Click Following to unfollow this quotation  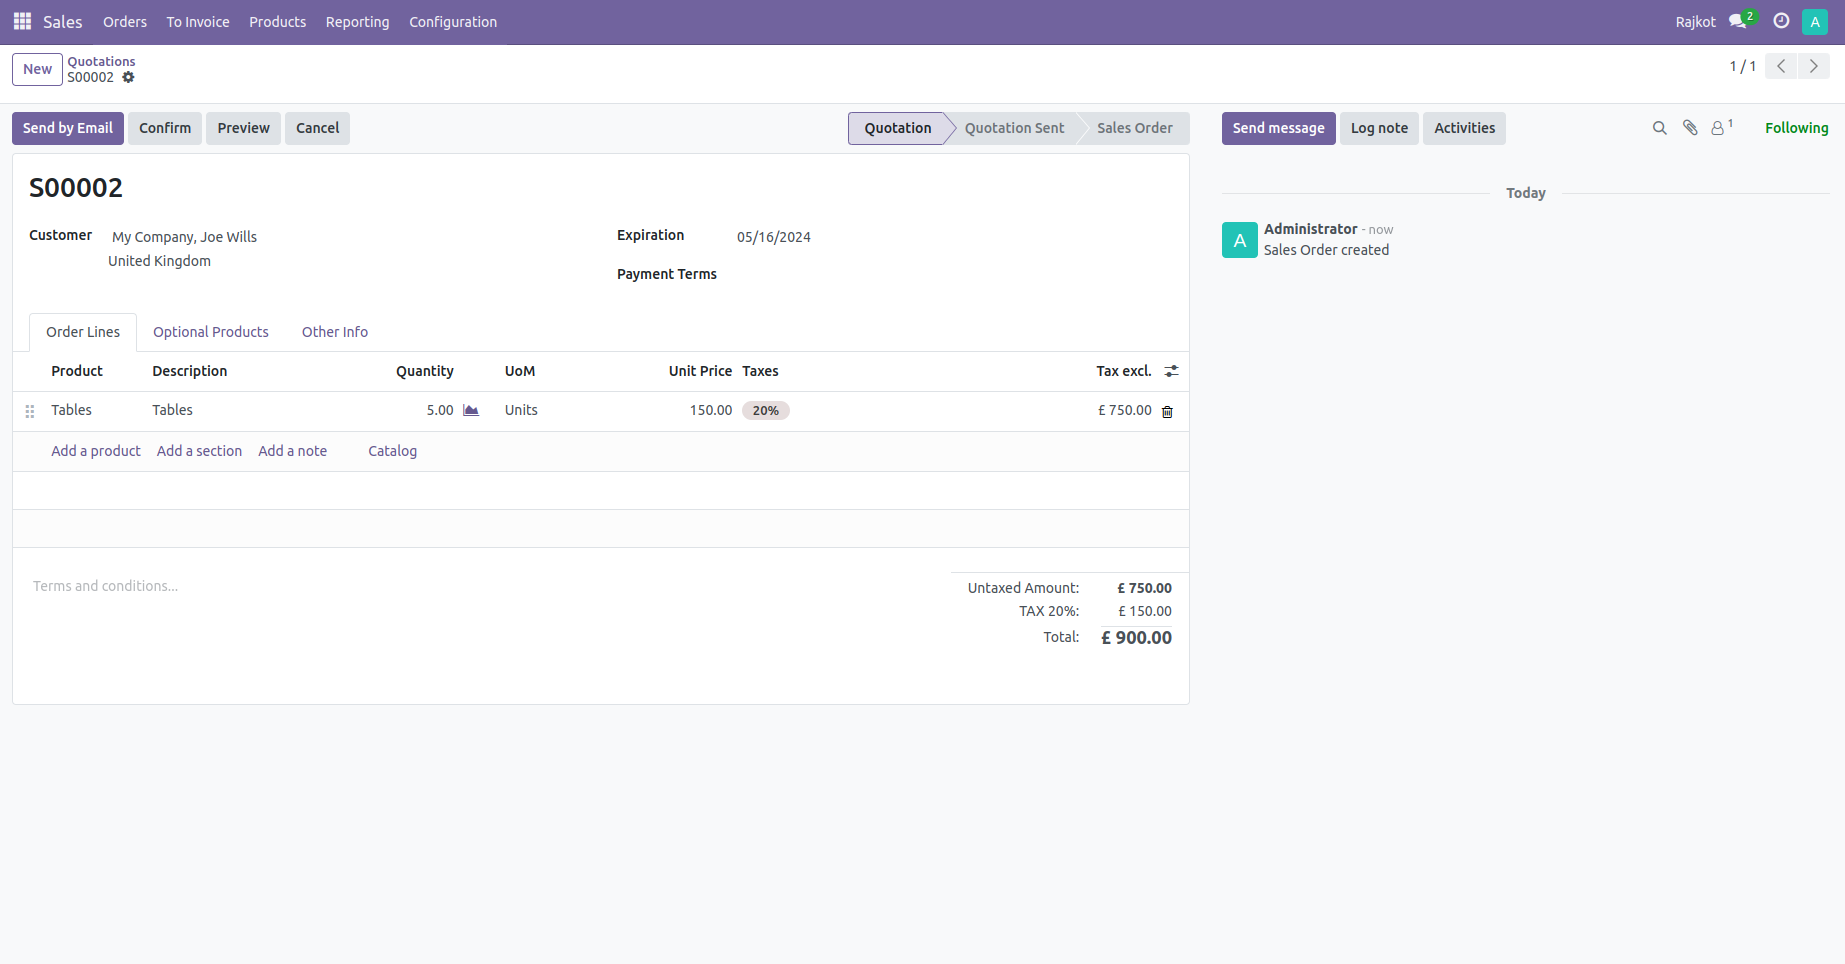pyautogui.click(x=1796, y=128)
